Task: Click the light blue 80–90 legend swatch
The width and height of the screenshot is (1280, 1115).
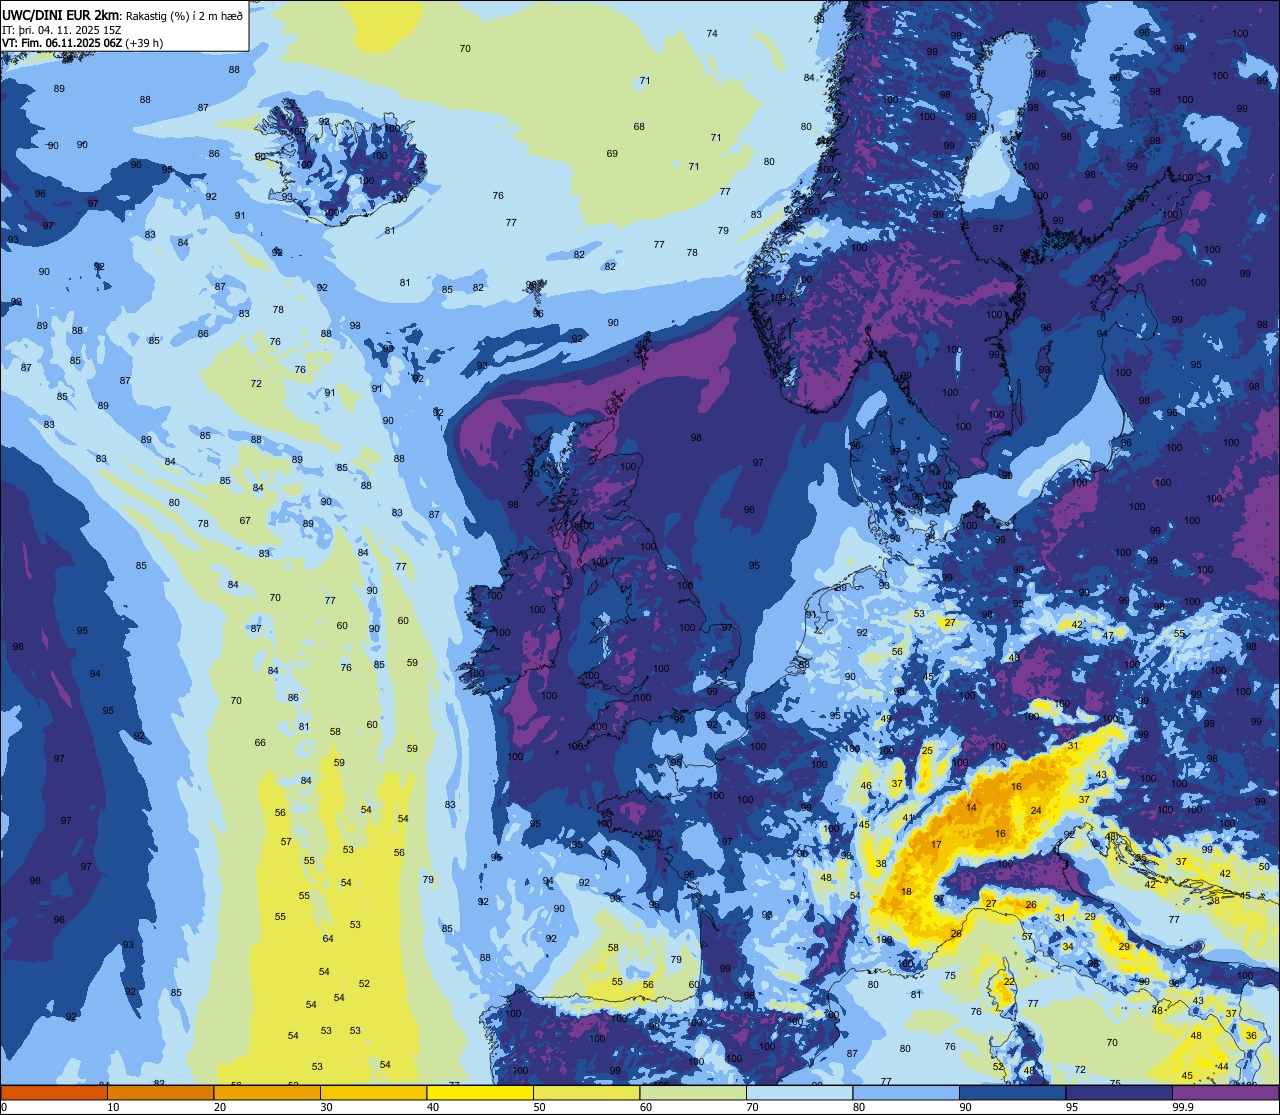Action: click(906, 1092)
